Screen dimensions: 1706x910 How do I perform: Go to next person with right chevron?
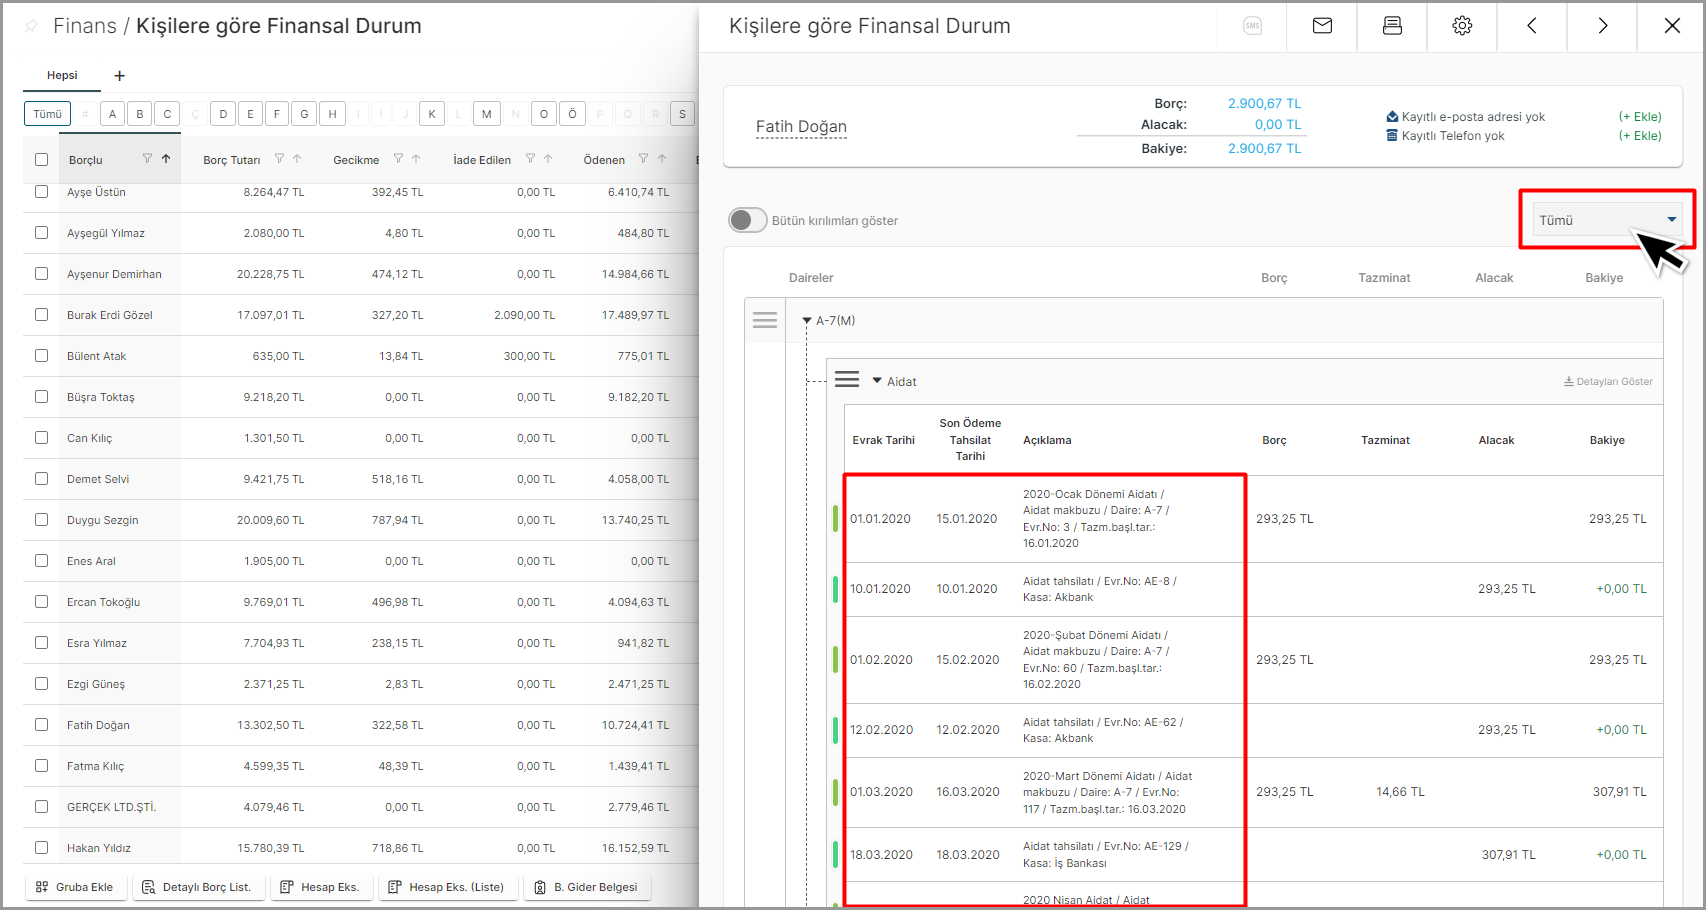[x=1602, y=26]
